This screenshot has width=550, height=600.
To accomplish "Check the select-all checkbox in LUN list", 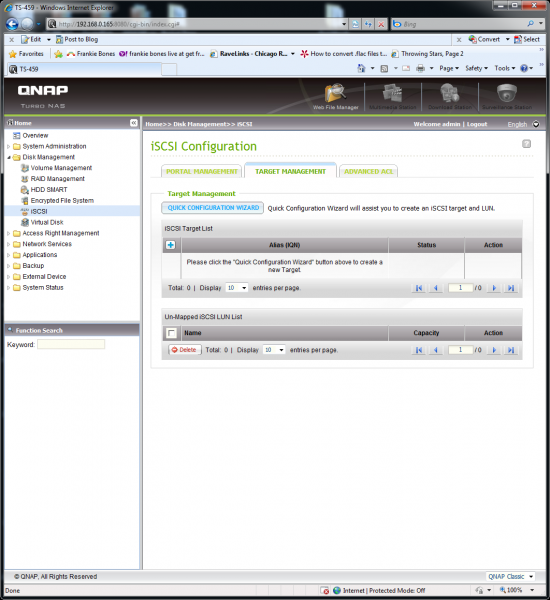I will [x=171, y=333].
